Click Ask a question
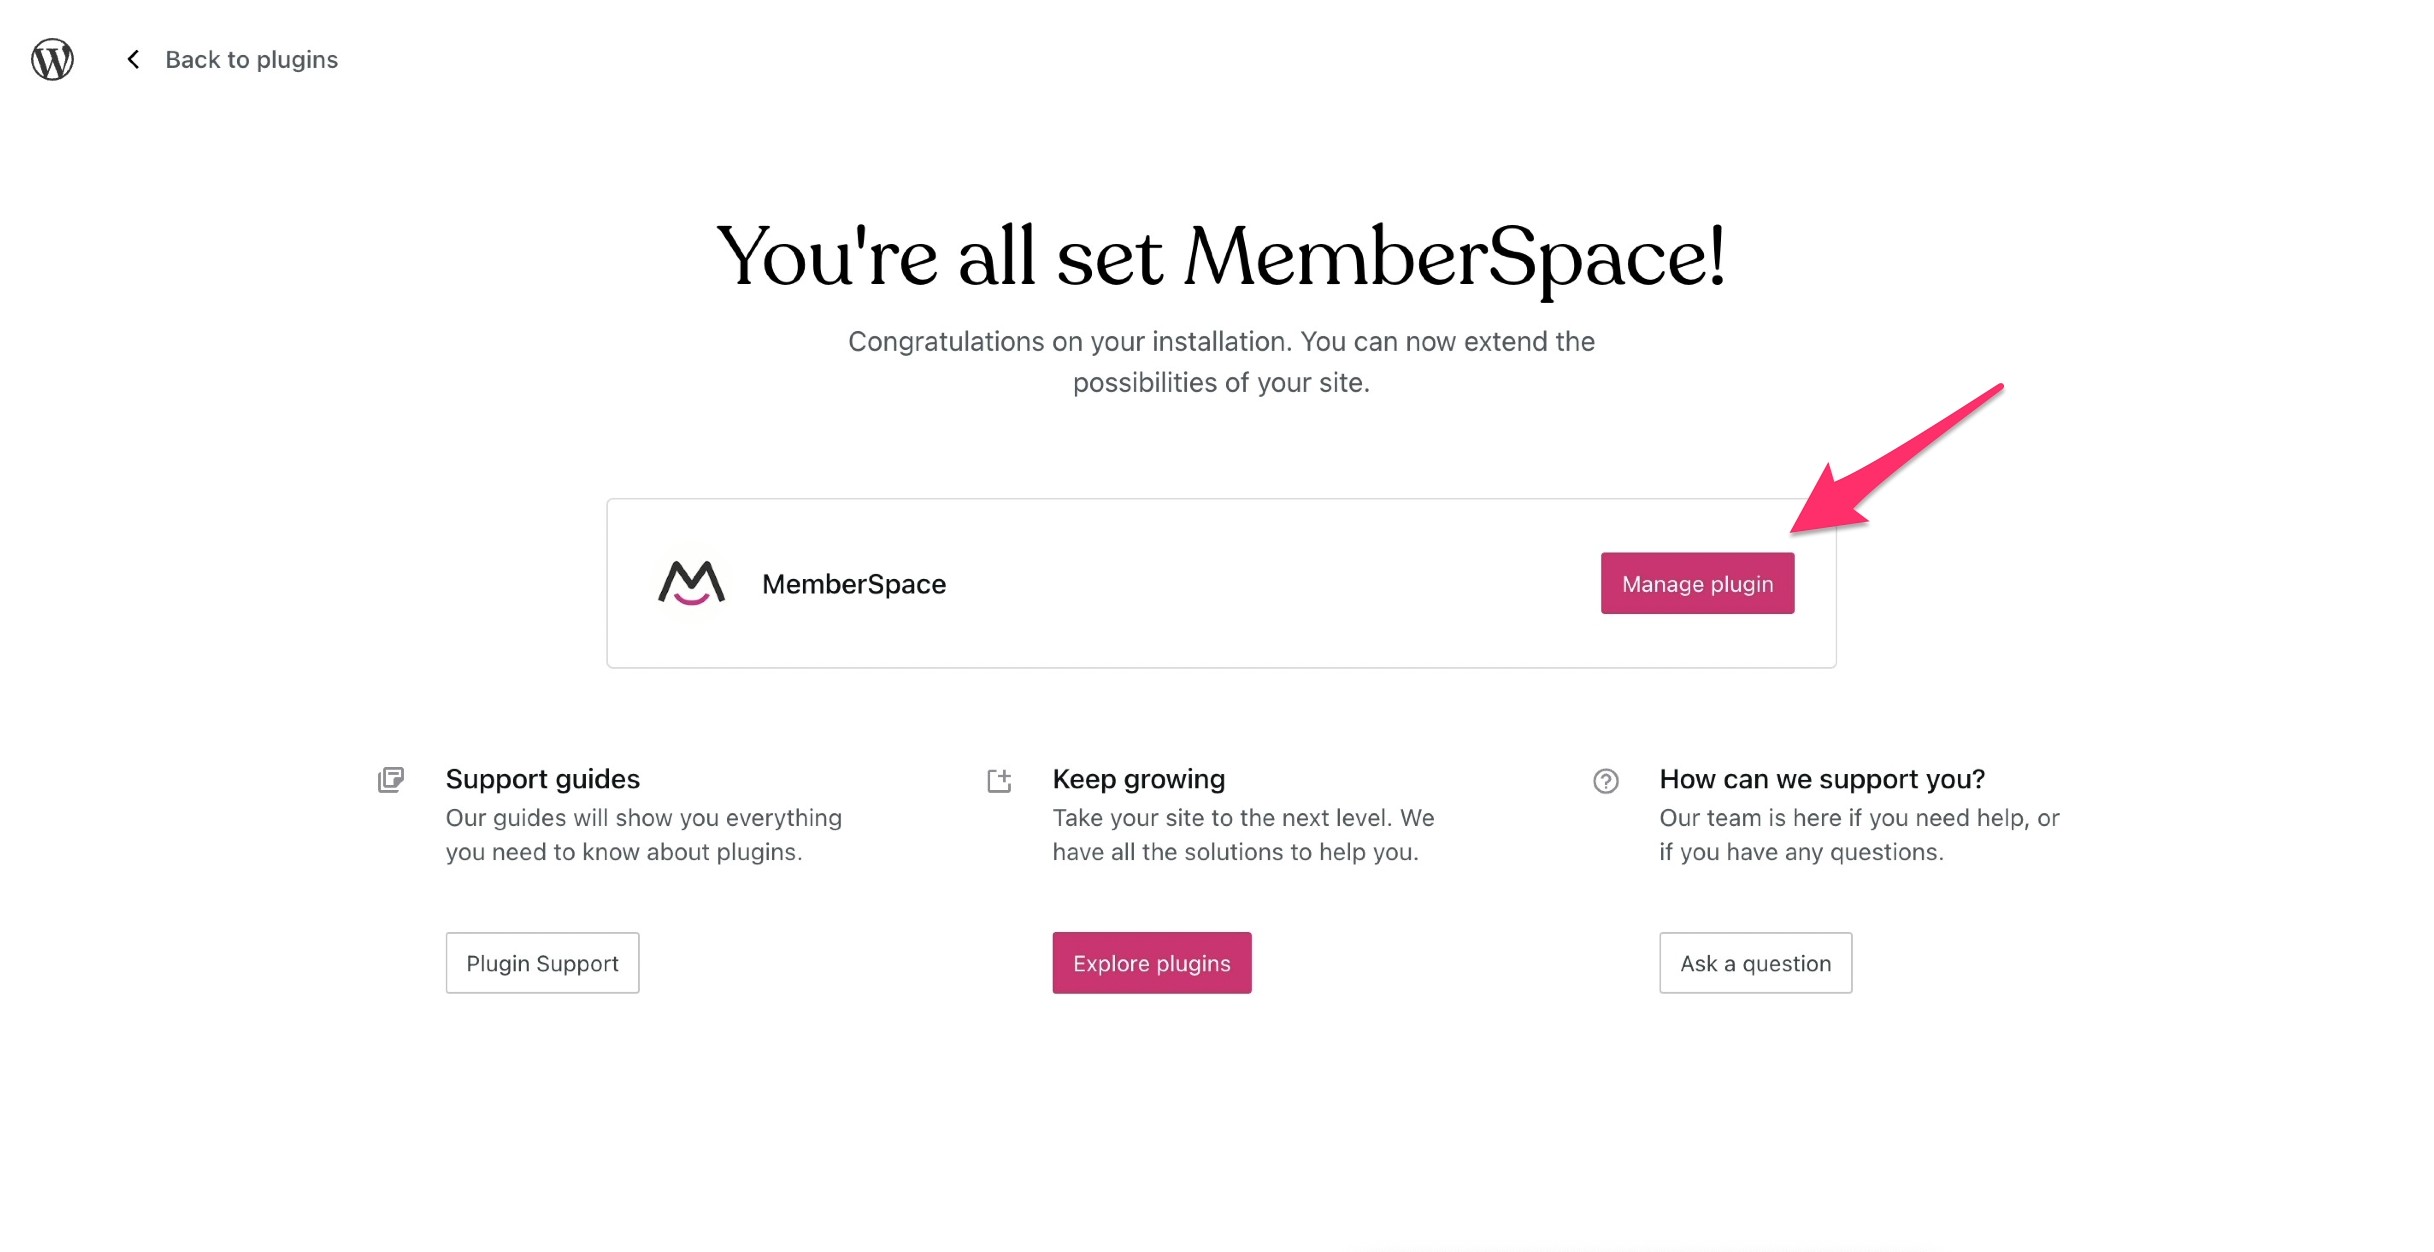 pos(1755,962)
